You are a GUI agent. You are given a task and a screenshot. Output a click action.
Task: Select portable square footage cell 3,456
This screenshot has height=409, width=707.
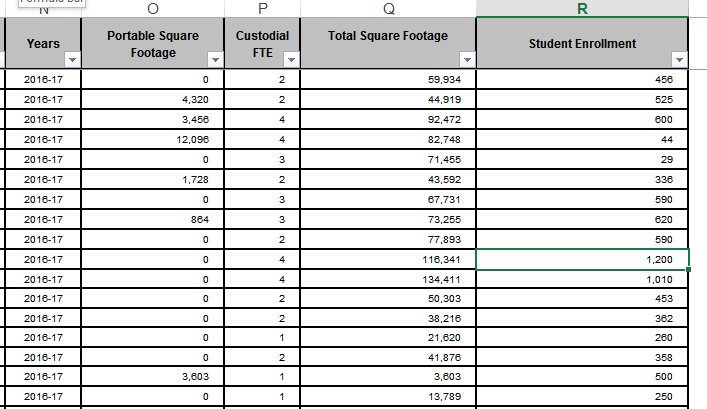(153, 119)
